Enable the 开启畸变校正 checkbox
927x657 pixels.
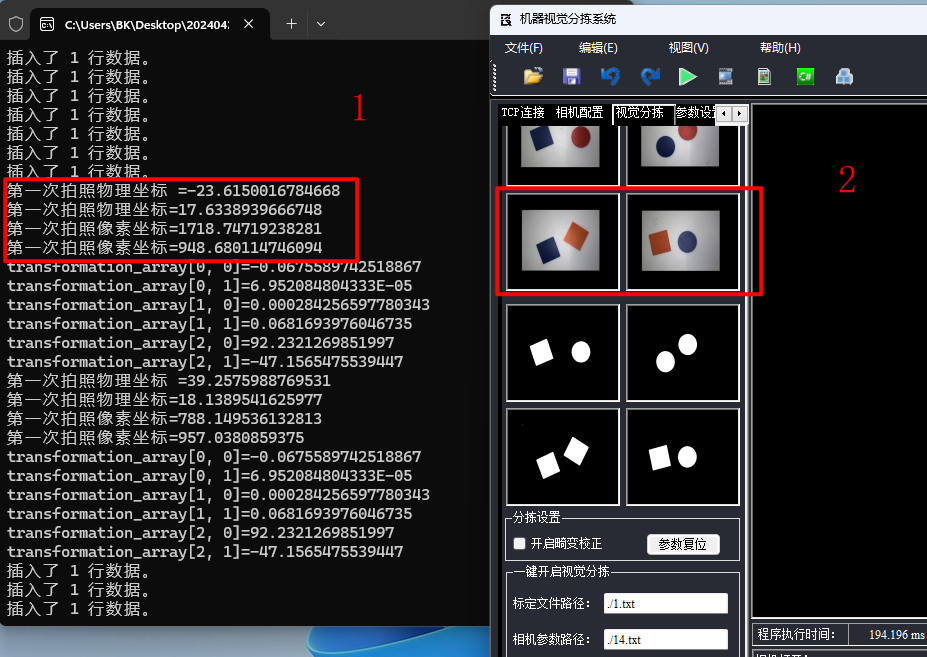(x=519, y=543)
